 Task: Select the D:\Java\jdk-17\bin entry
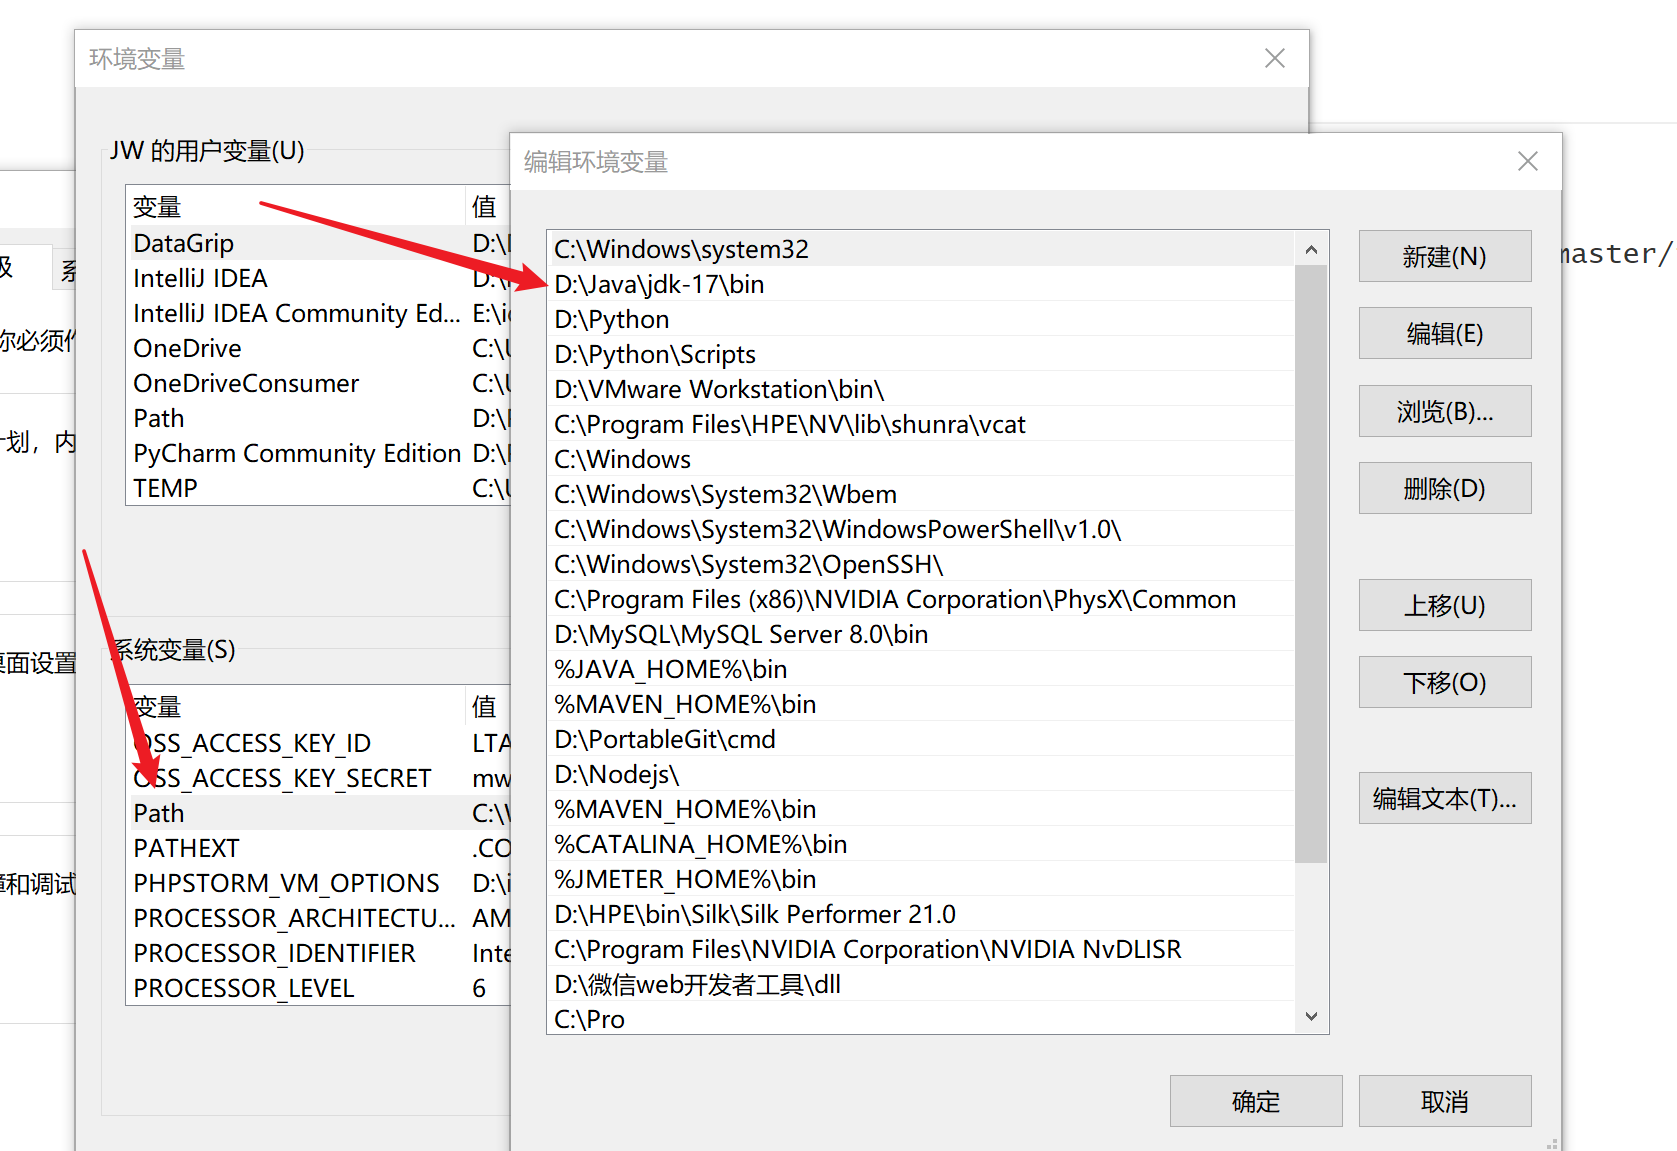[921, 284]
